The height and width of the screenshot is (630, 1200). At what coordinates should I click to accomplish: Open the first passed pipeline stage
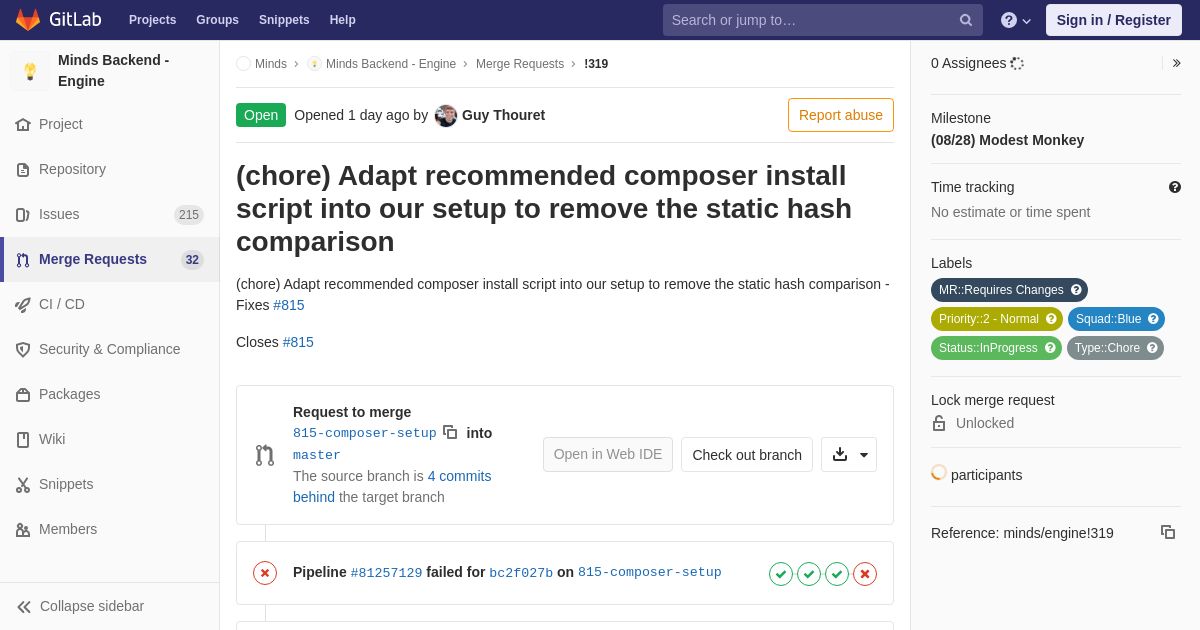781,574
